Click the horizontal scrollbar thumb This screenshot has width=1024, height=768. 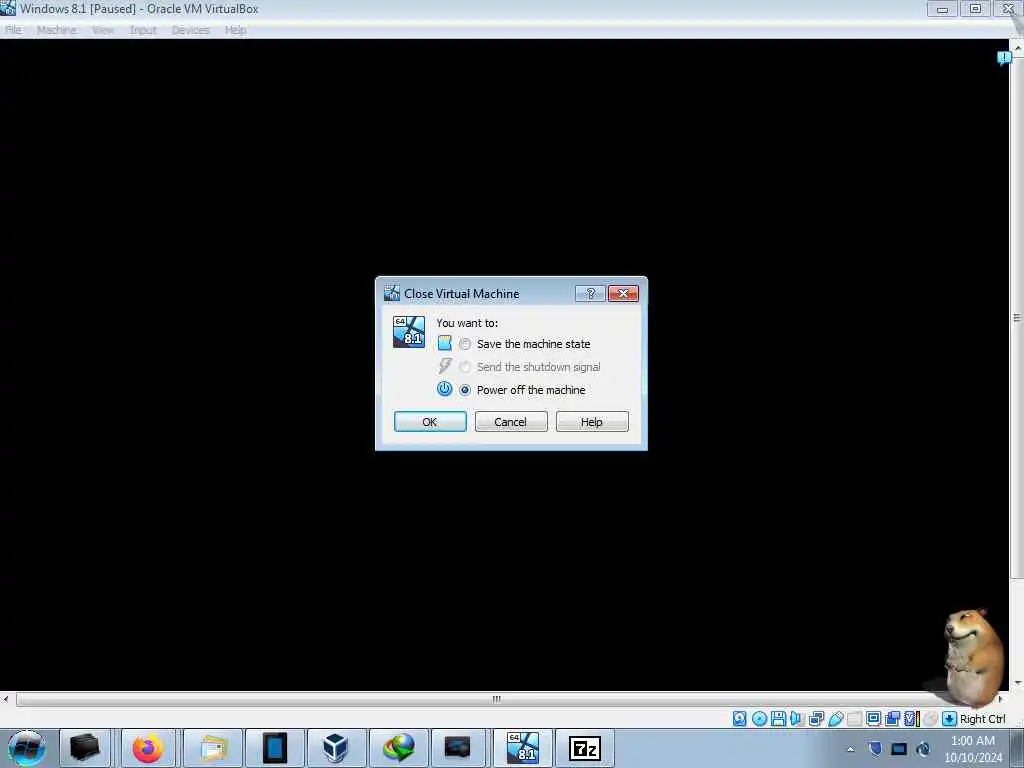(496, 699)
